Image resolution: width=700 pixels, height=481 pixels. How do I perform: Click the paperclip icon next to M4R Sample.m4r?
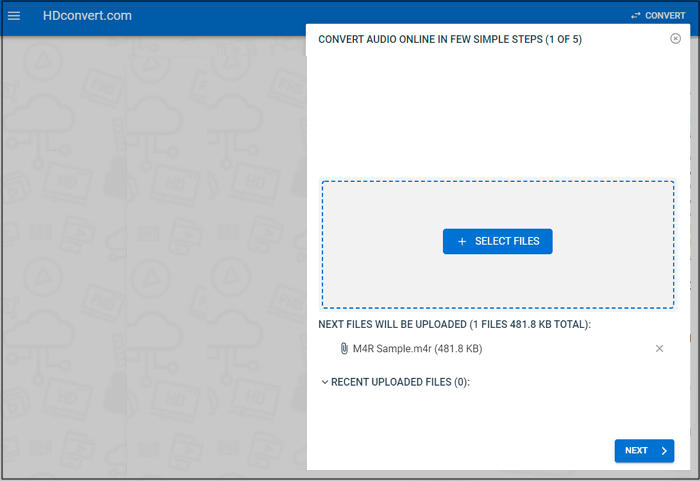click(344, 348)
